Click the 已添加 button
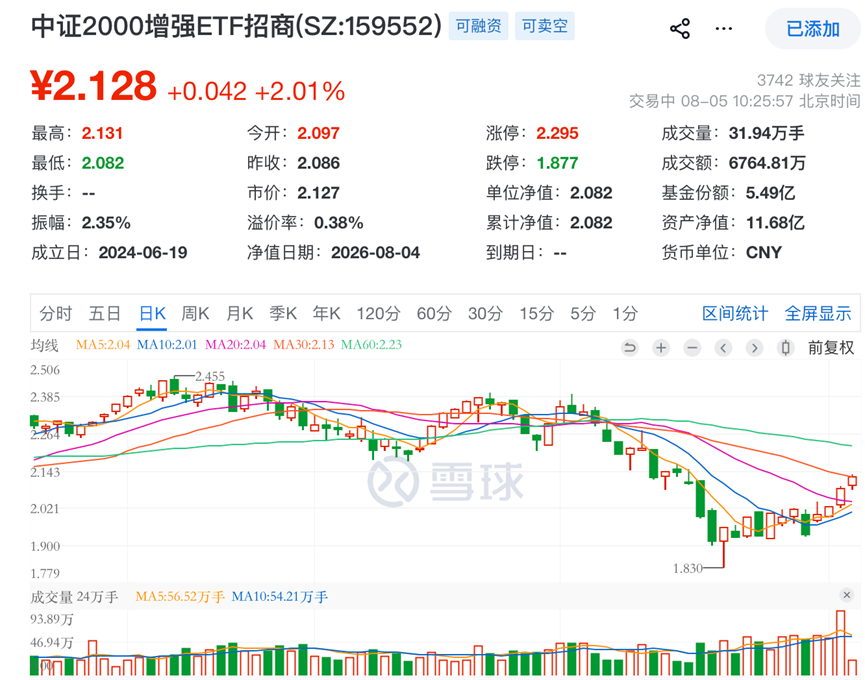 pos(813,29)
